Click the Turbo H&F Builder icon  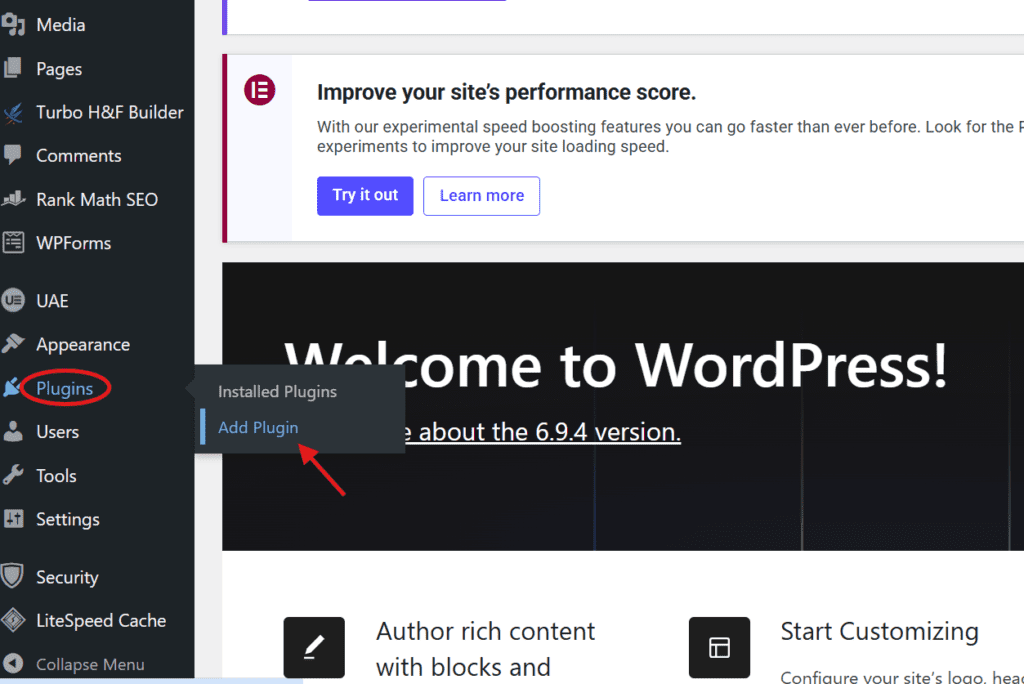point(13,112)
